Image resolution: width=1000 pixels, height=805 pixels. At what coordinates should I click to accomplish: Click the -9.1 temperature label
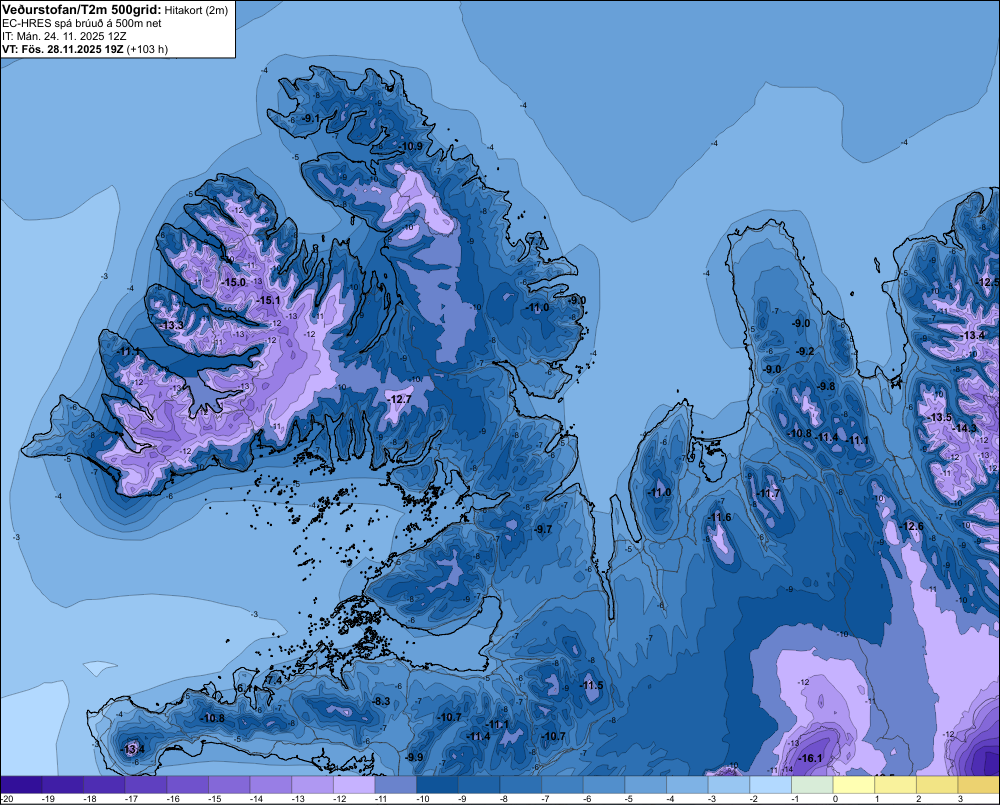point(311,119)
